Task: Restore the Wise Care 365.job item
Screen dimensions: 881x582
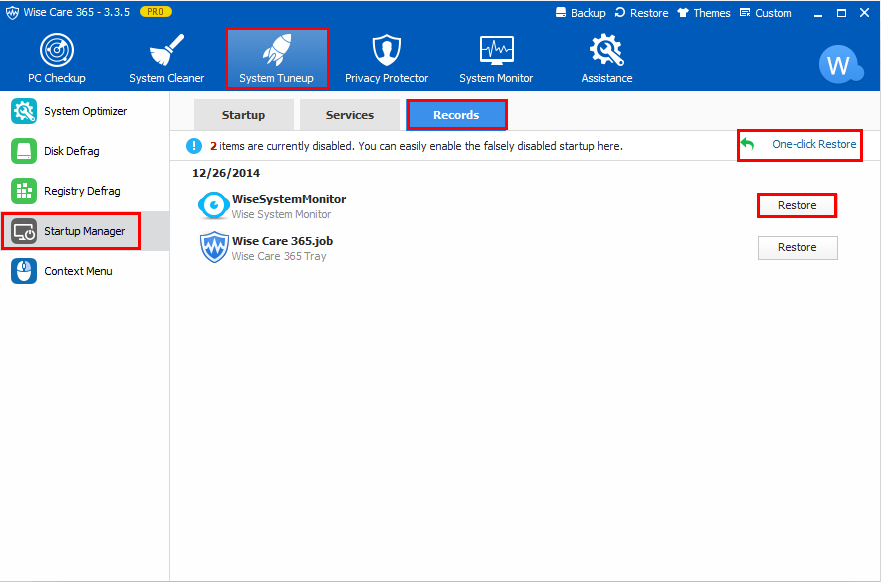Action: click(798, 247)
